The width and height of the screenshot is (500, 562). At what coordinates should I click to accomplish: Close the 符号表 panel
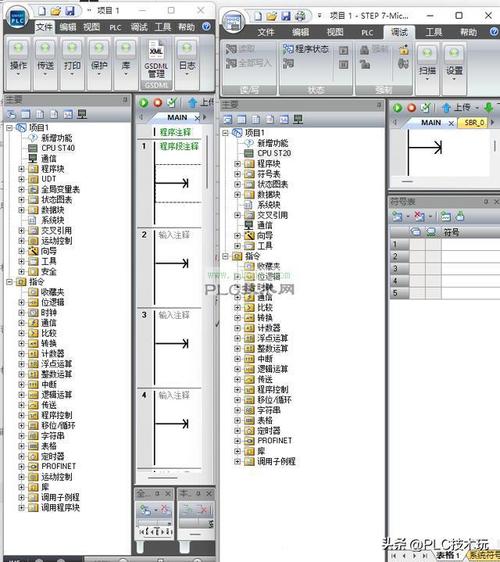click(496, 202)
